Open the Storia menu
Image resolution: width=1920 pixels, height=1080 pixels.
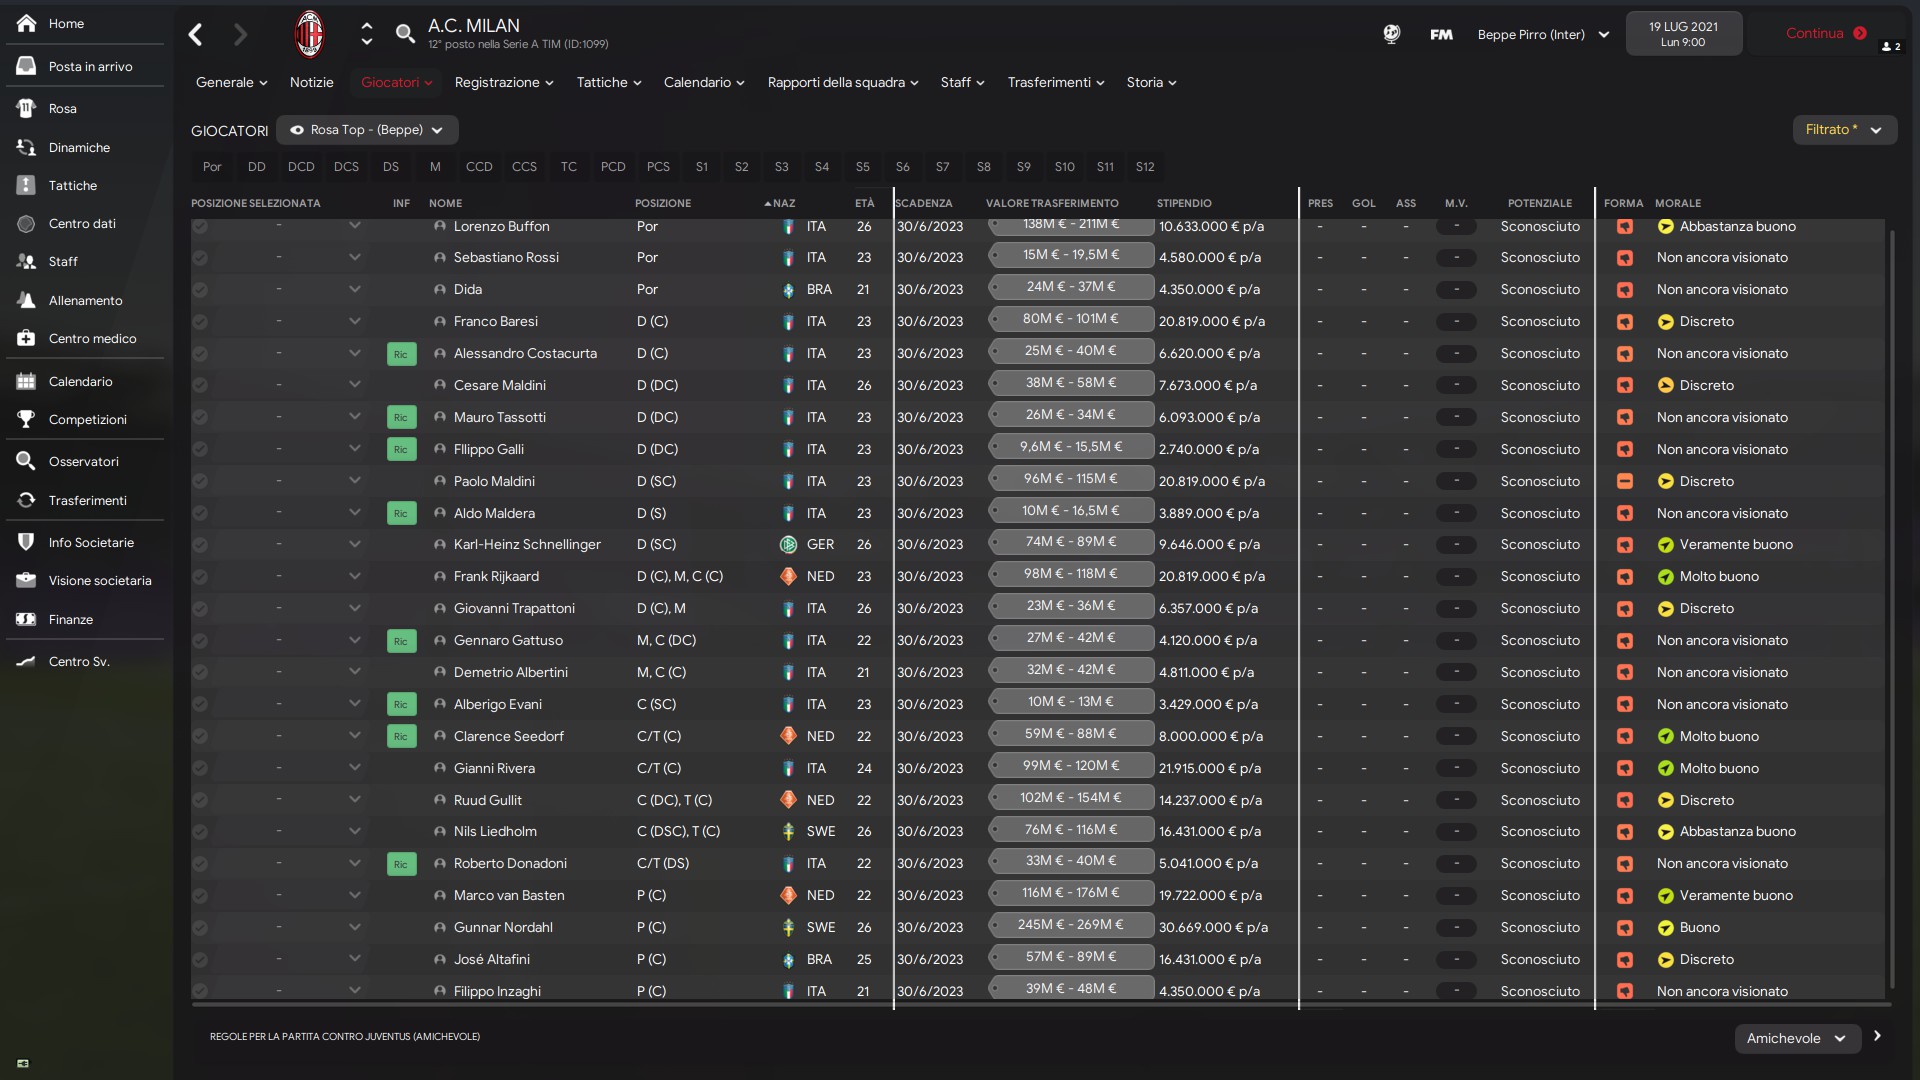pyautogui.click(x=1151, y=82)
